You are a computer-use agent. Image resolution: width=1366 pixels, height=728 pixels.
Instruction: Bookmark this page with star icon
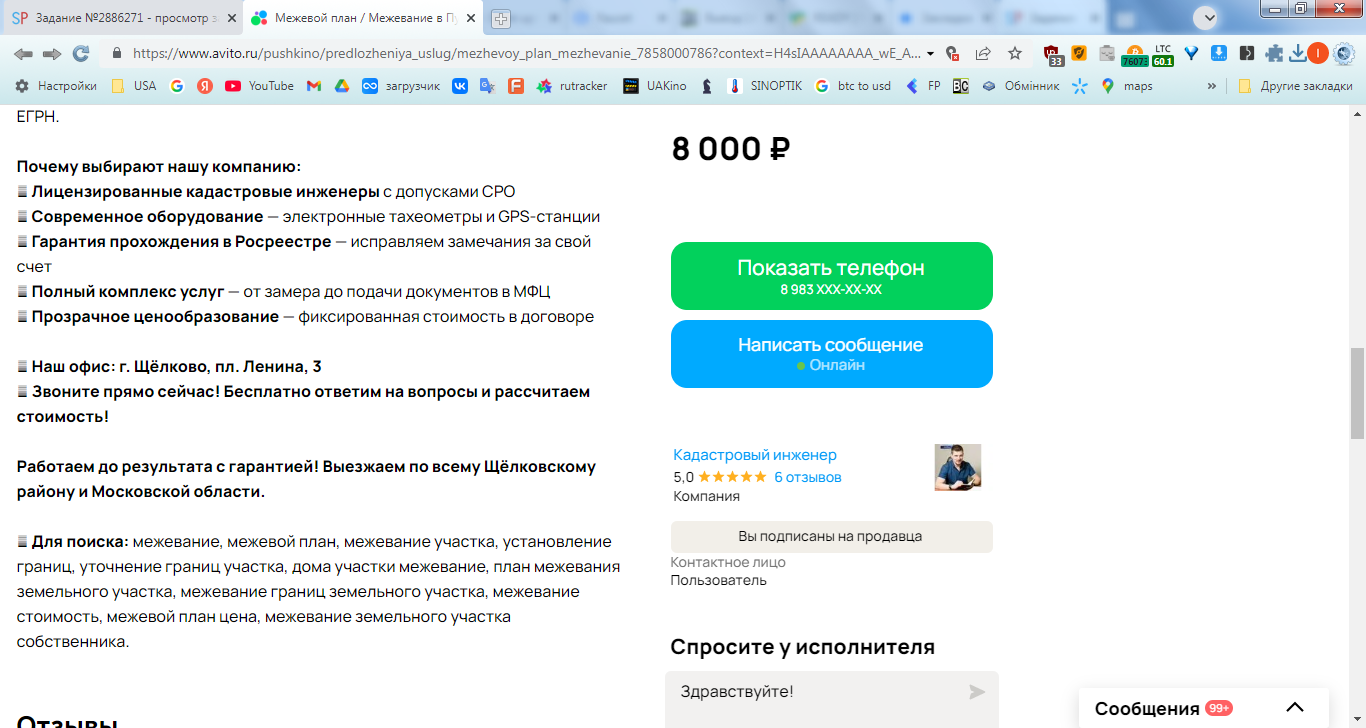(x=1015, y=53)
